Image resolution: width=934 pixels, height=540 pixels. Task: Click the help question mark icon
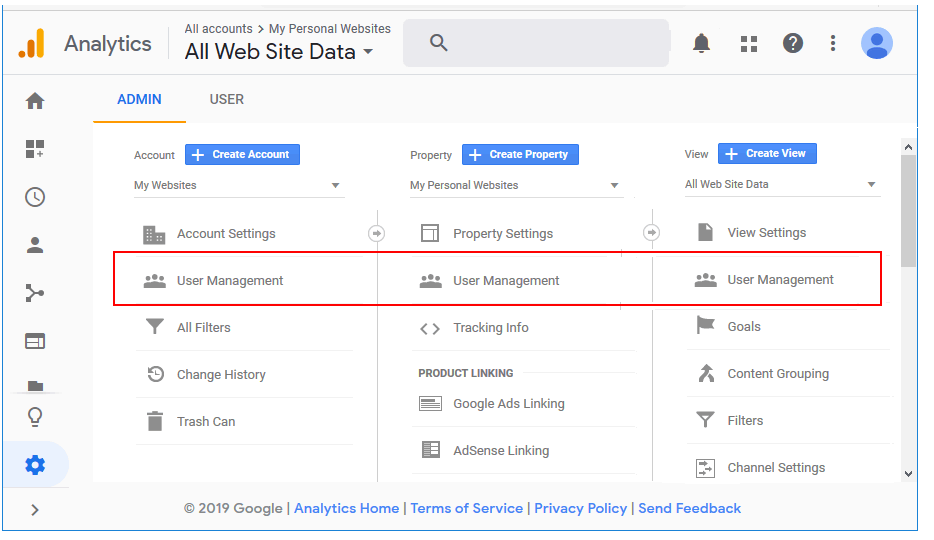(793, 43)
